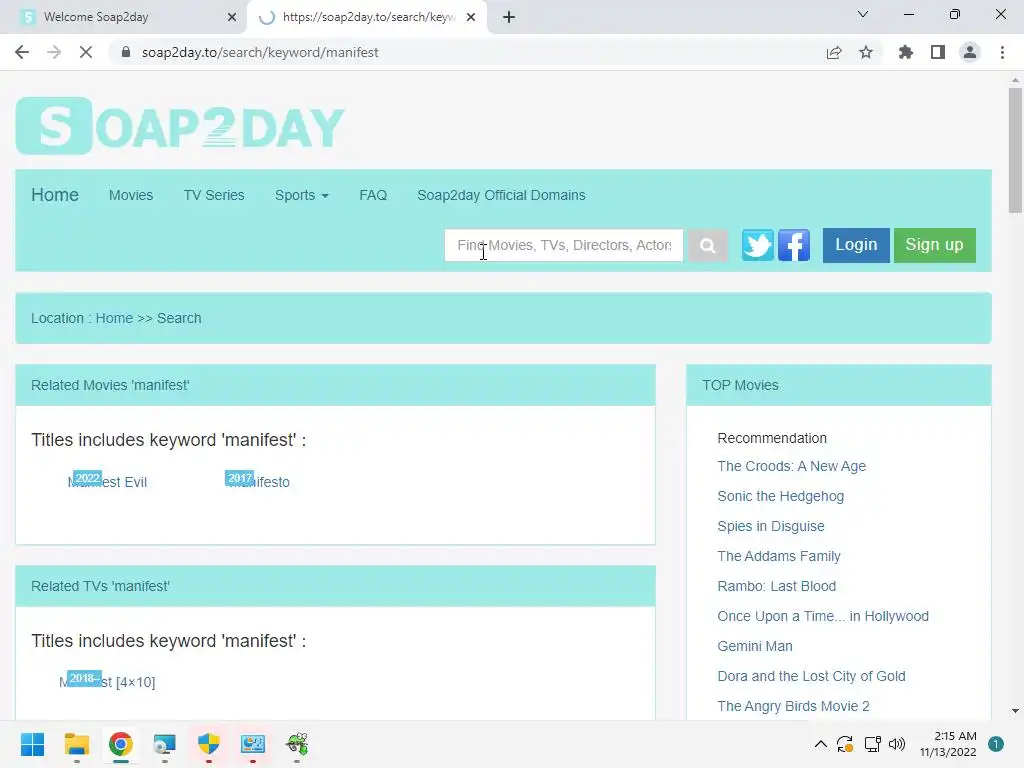The width and height of the screenshot is (1024, 768).
Task: Click the network tray icon
Action: [872, 744]
